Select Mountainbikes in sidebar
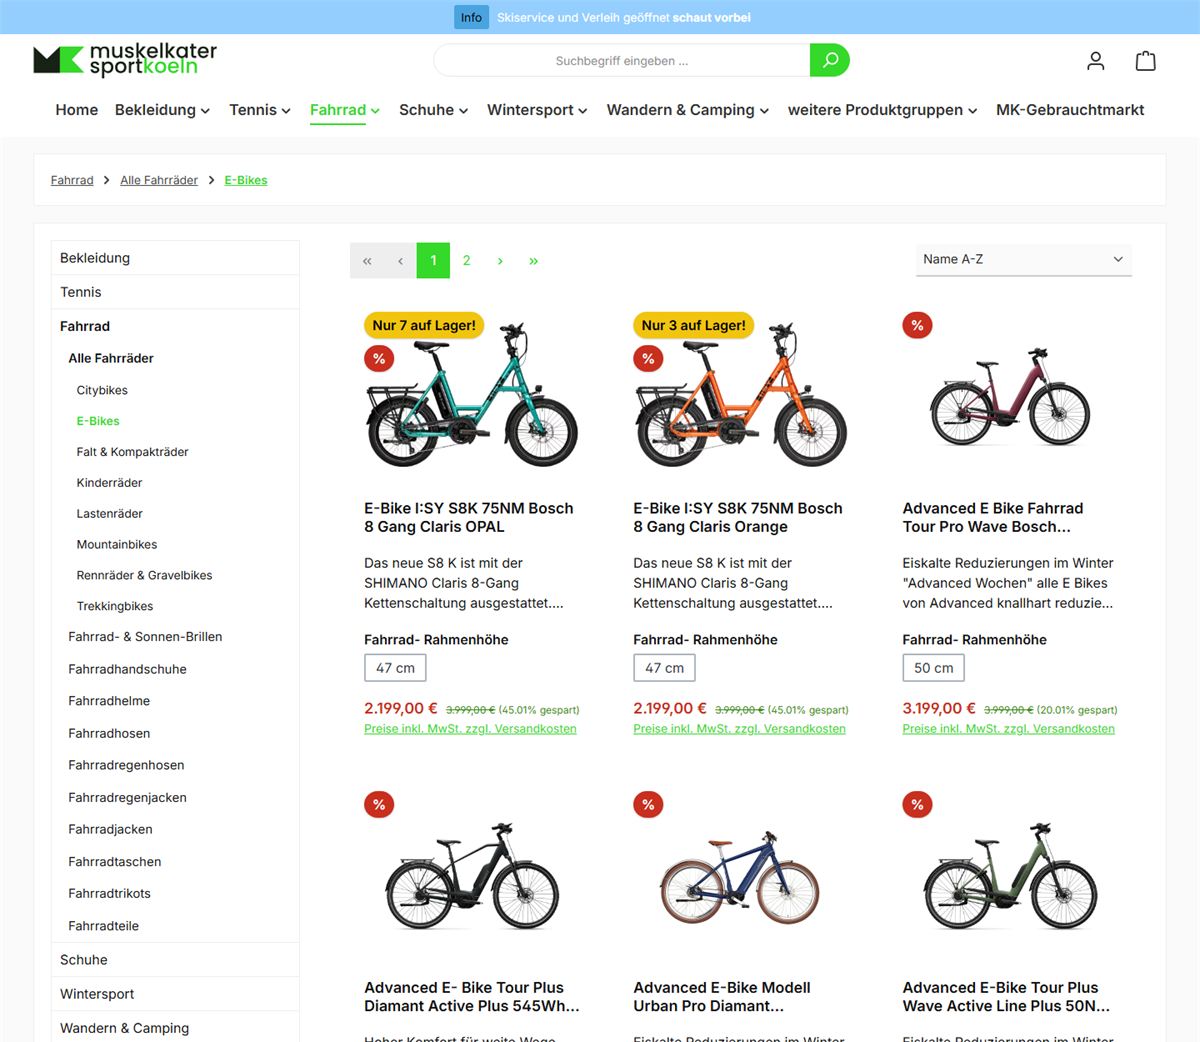This screenshot has height=1042, width=1200. [117, 545]
